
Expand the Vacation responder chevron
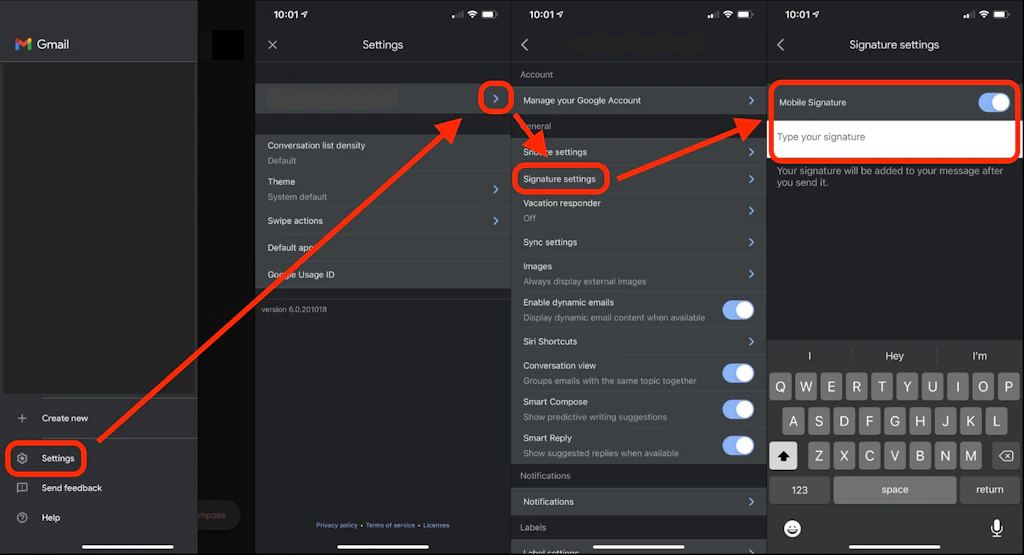click(751, 210)
